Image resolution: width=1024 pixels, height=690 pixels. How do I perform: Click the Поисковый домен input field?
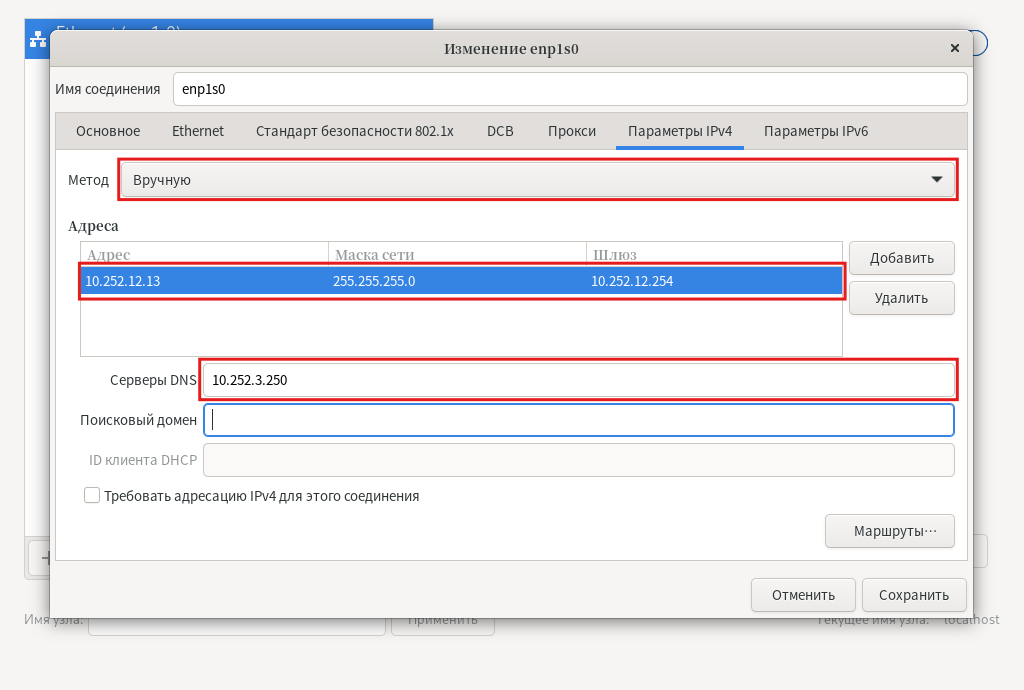coord(579,420)
